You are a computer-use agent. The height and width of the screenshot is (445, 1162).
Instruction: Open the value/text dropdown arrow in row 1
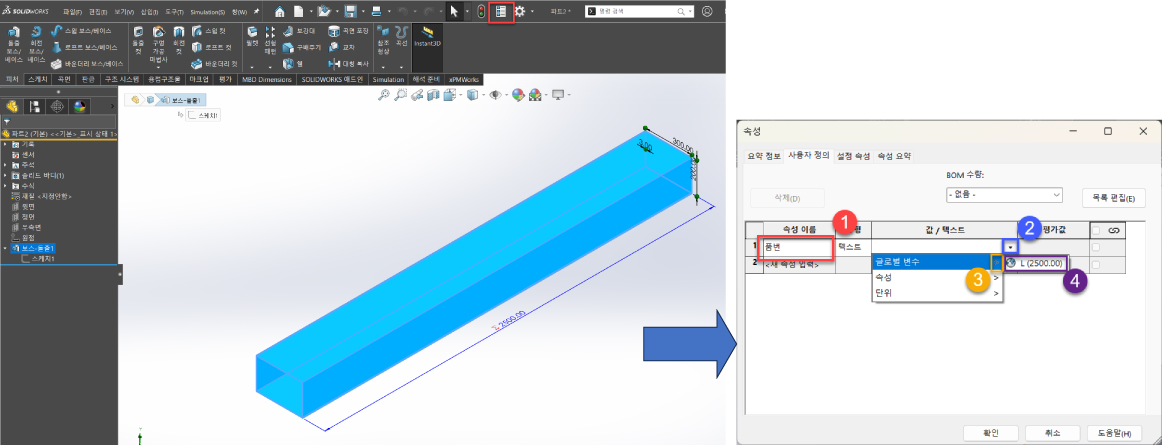pyautogui.click(x=1011, y=246)
